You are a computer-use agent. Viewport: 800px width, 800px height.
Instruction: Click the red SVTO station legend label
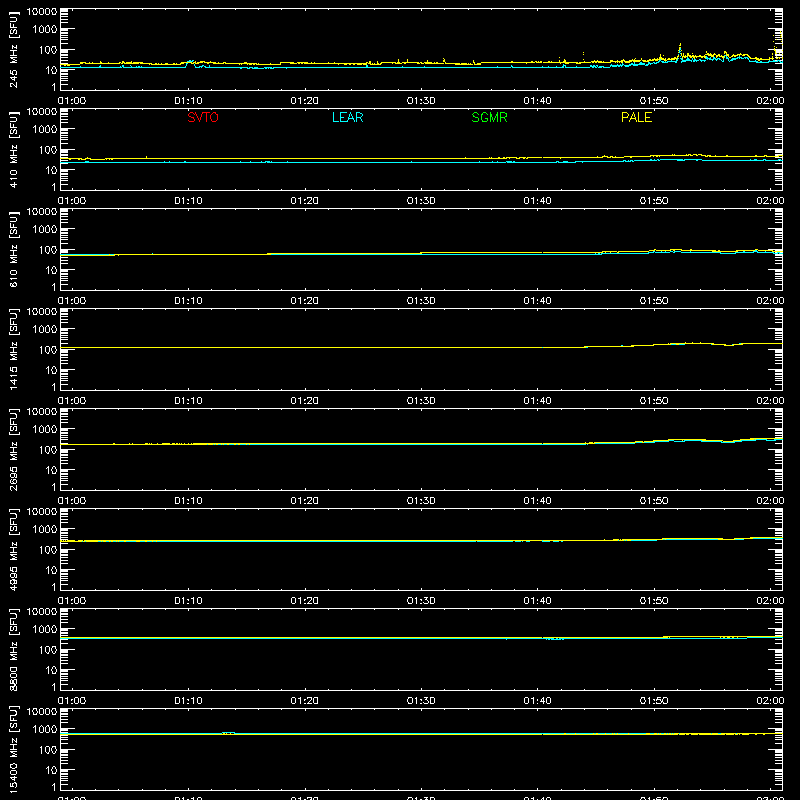tap(203, 117)
